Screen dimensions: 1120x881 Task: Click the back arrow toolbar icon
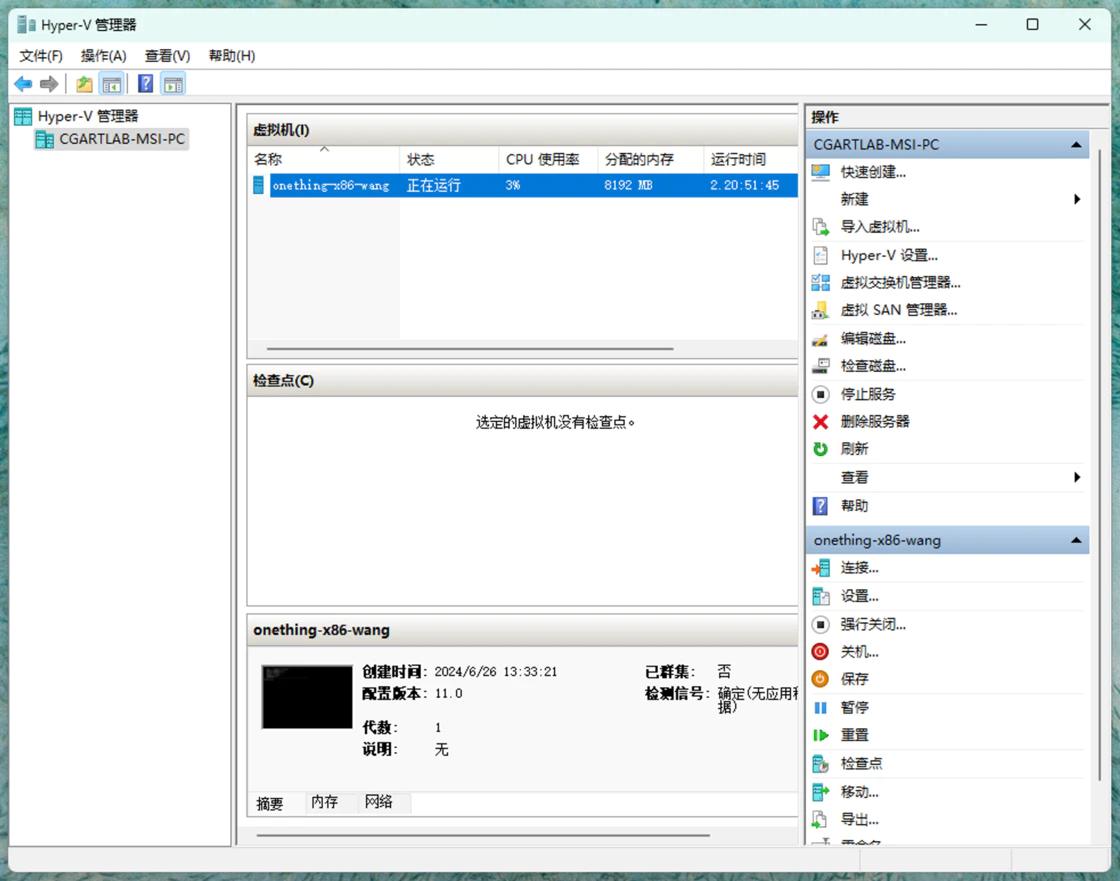23,84
